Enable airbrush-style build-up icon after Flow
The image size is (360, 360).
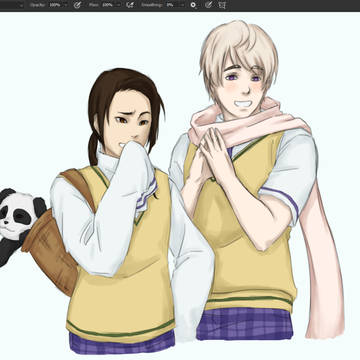click(130, 5)
